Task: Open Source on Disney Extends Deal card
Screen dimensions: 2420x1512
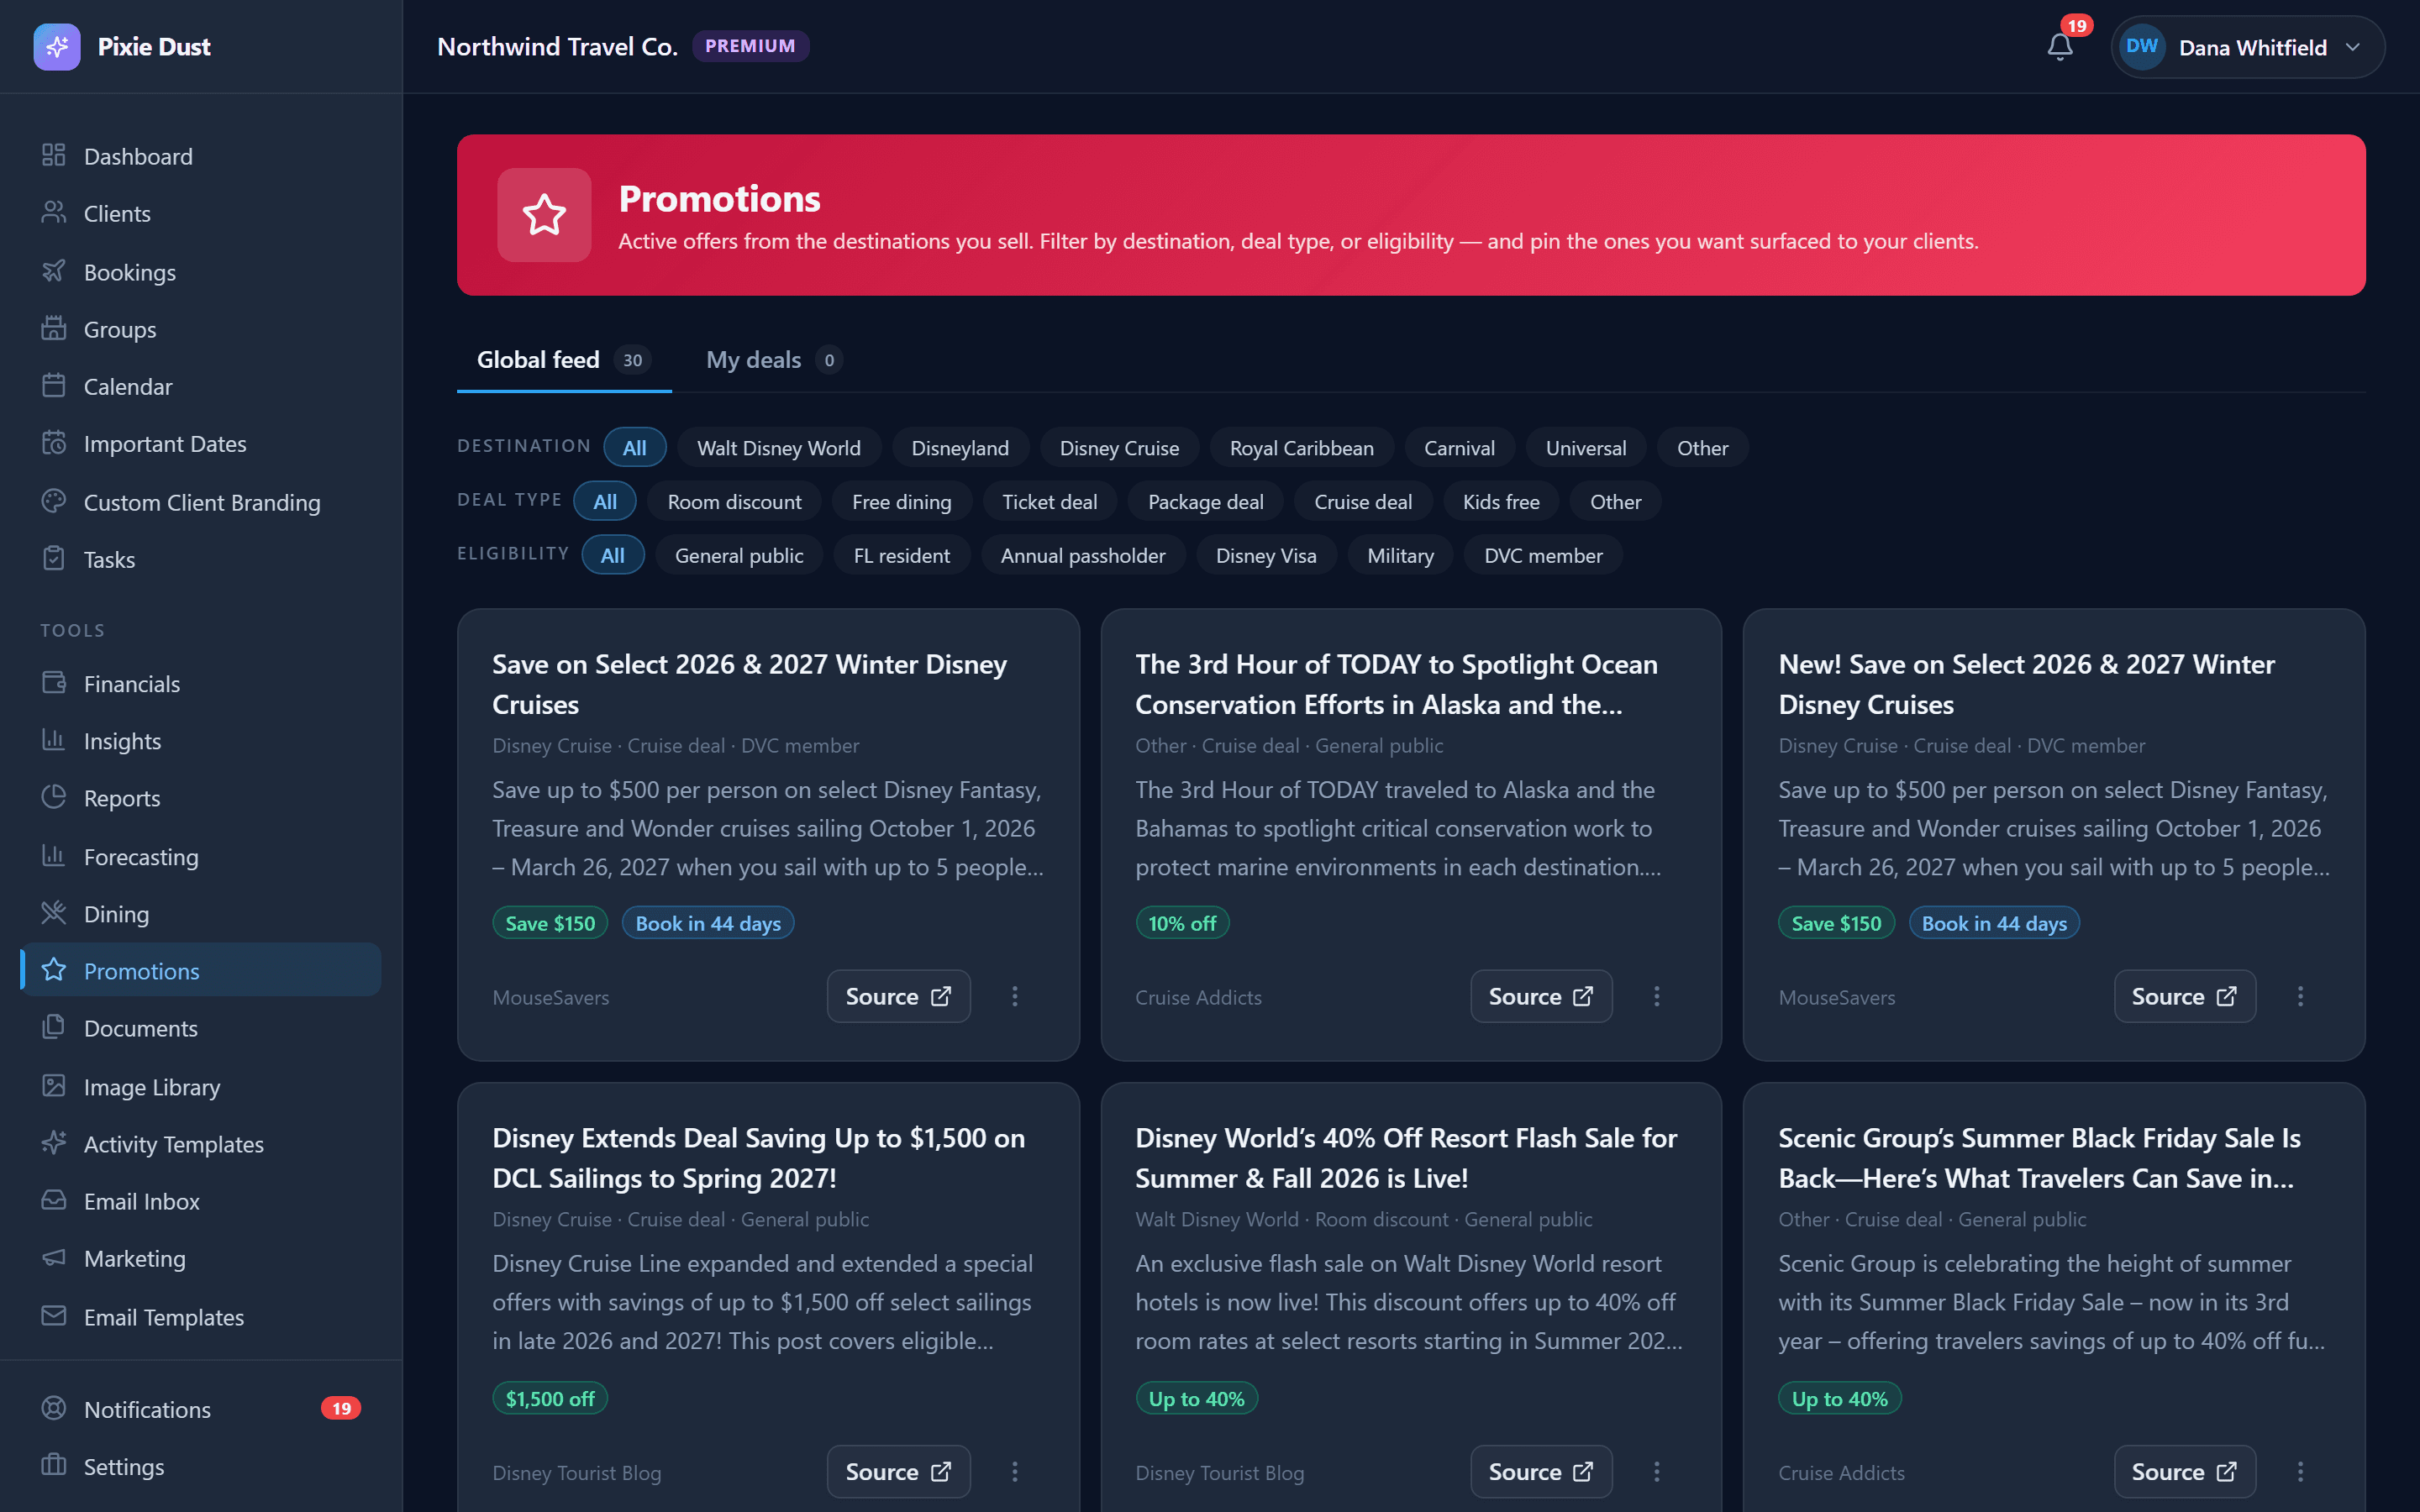Action: tap(898, 1471)
